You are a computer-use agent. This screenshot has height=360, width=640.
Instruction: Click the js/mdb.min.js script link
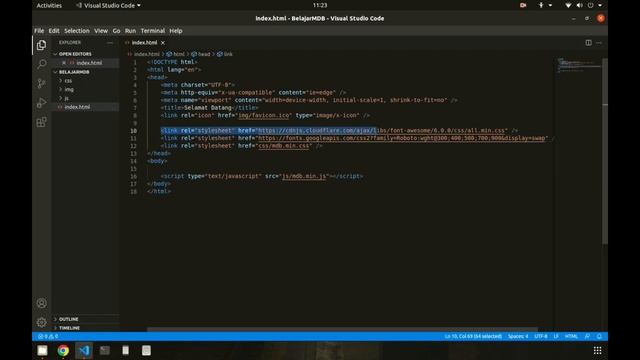[304, 176]
